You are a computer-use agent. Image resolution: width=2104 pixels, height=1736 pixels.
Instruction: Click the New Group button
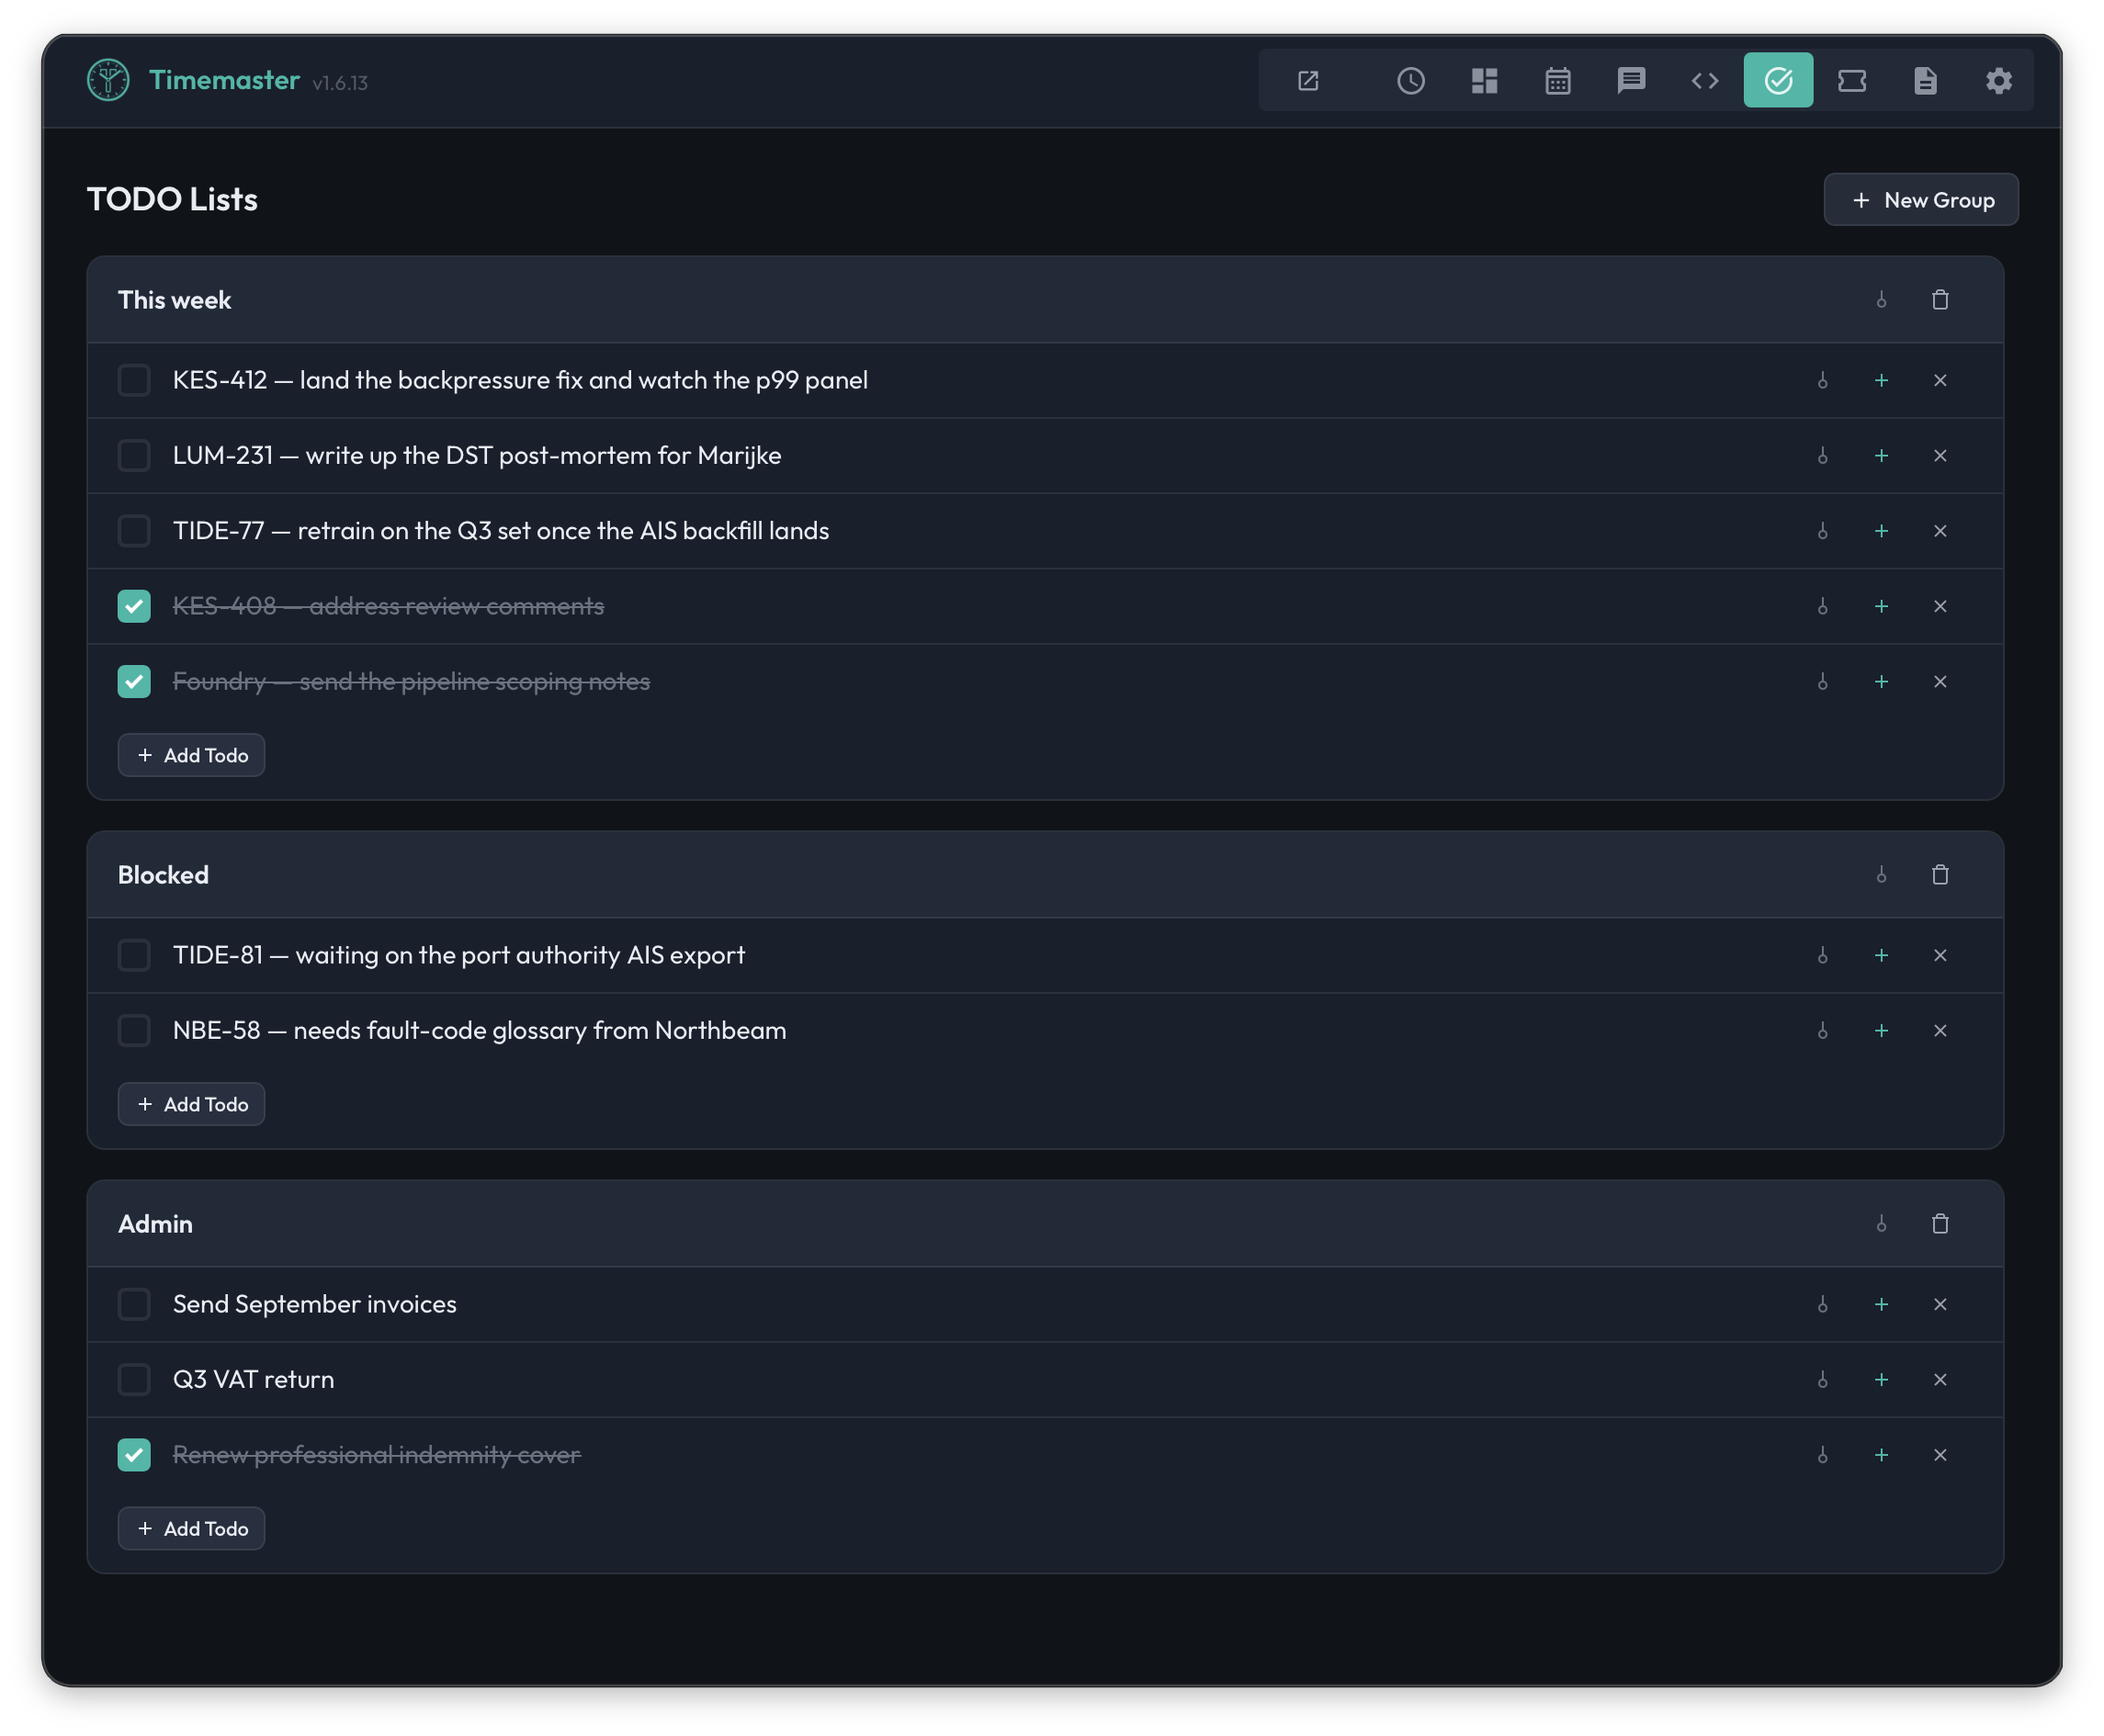point(1920,200)
